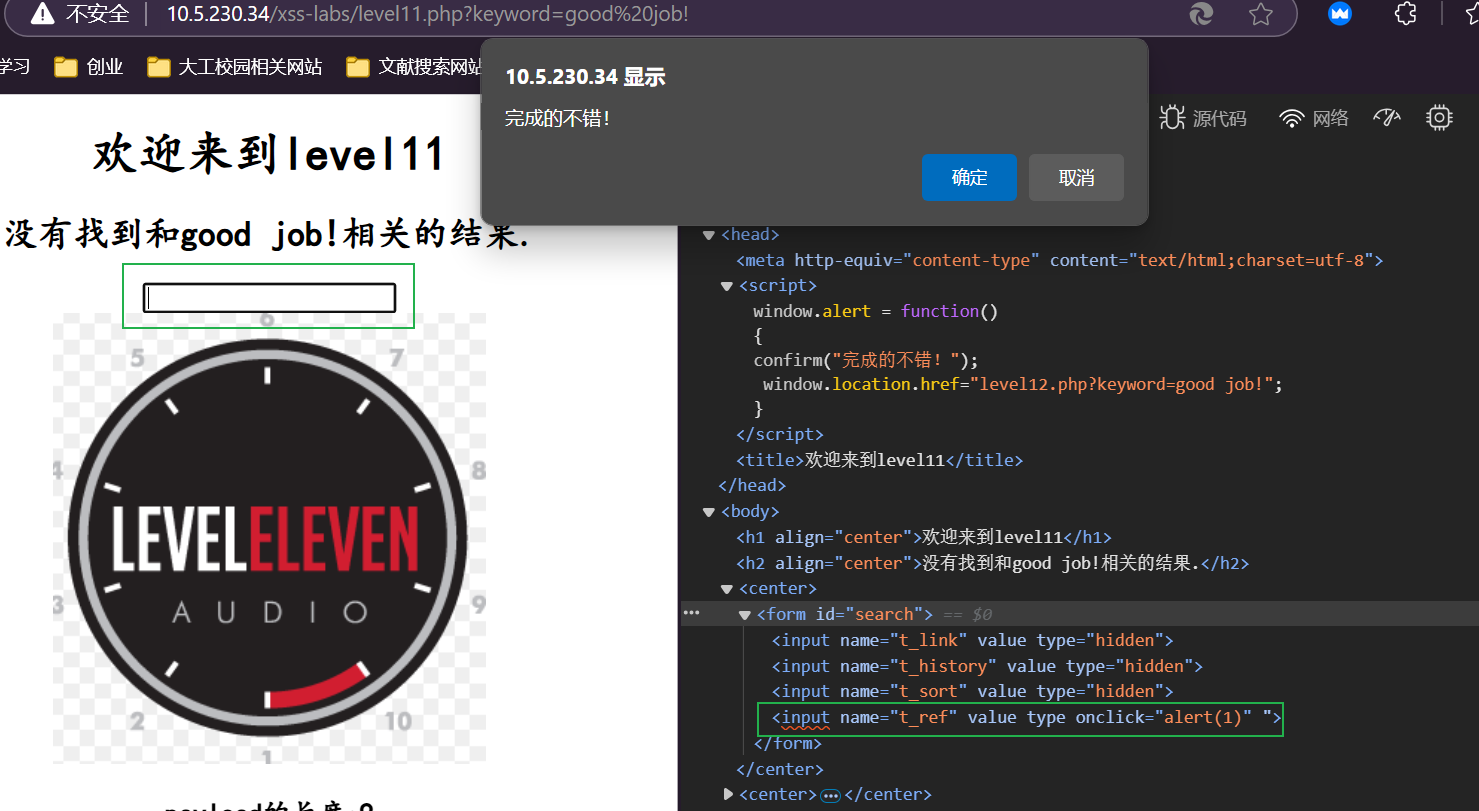
Task: Click the 取消 button in the dialog
Action: (1076, 177)
